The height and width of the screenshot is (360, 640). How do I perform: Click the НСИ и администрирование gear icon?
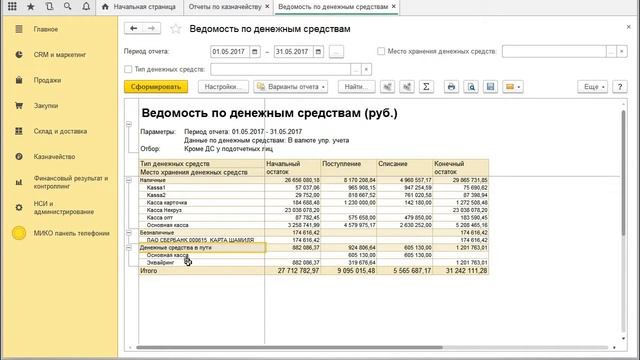19,207
